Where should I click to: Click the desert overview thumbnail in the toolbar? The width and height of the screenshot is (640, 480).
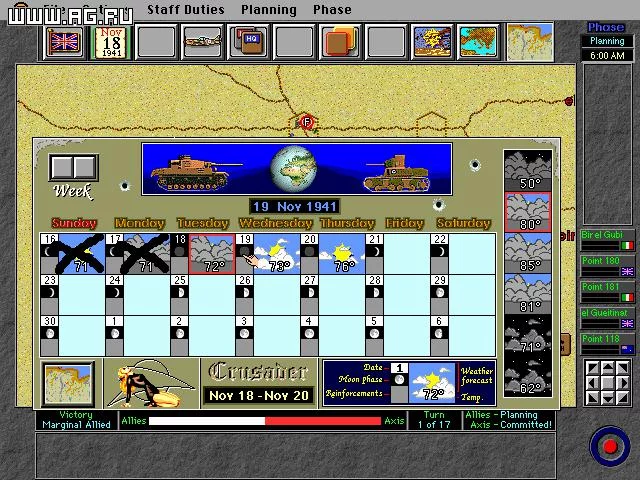click(x=530, y=42)
